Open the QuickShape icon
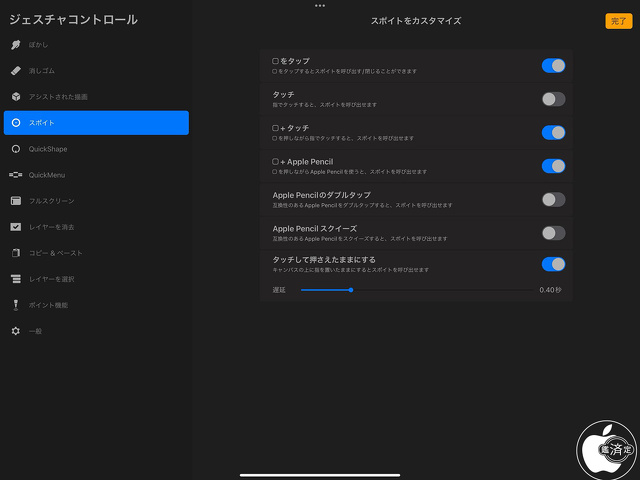 (x=16, y=149)
